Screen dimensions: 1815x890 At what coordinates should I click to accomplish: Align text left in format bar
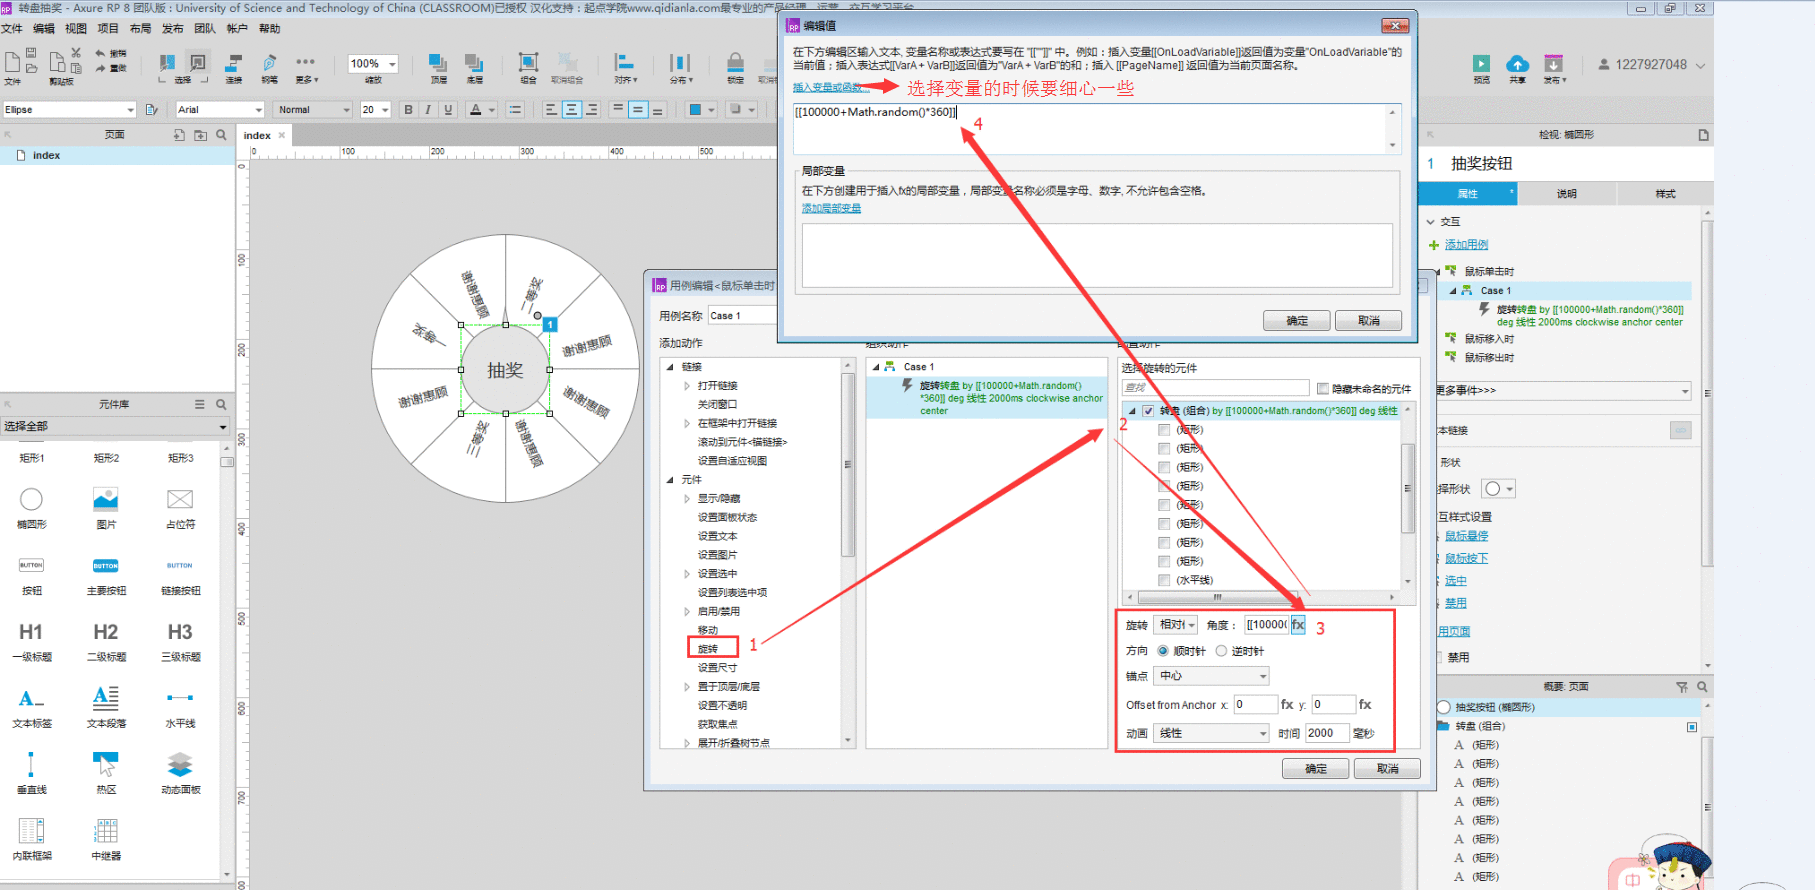551,110
